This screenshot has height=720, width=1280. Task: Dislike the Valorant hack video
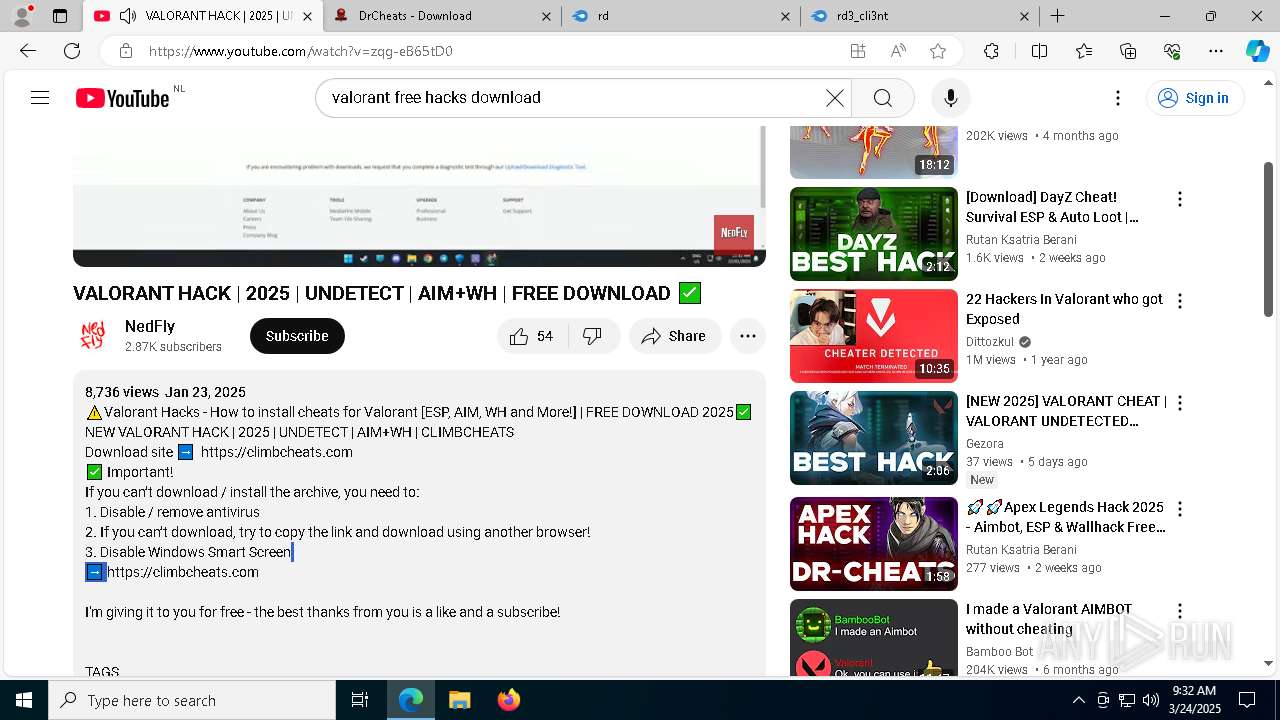pos(593,336)
